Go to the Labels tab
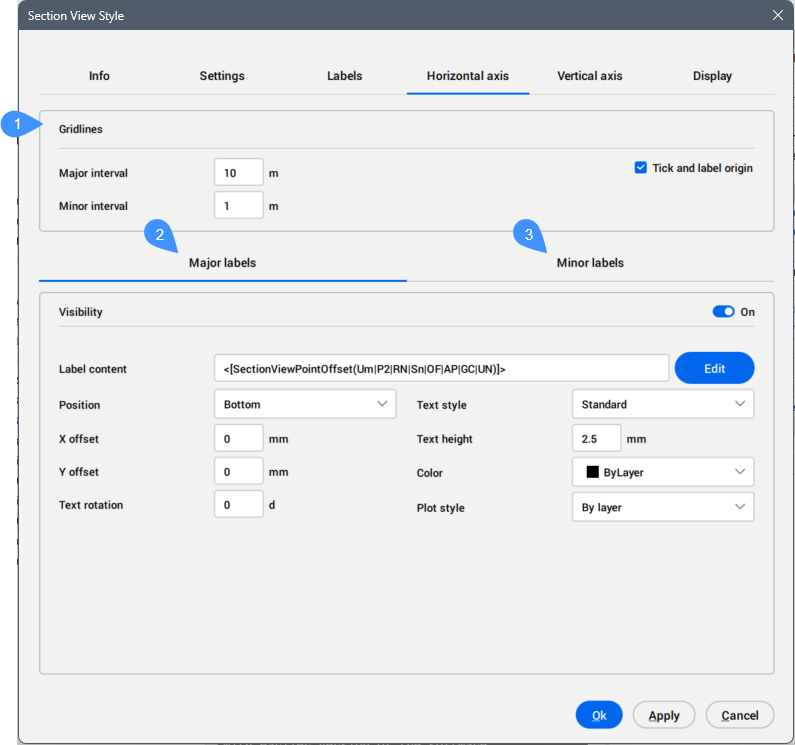 click(x=345, y=76)
